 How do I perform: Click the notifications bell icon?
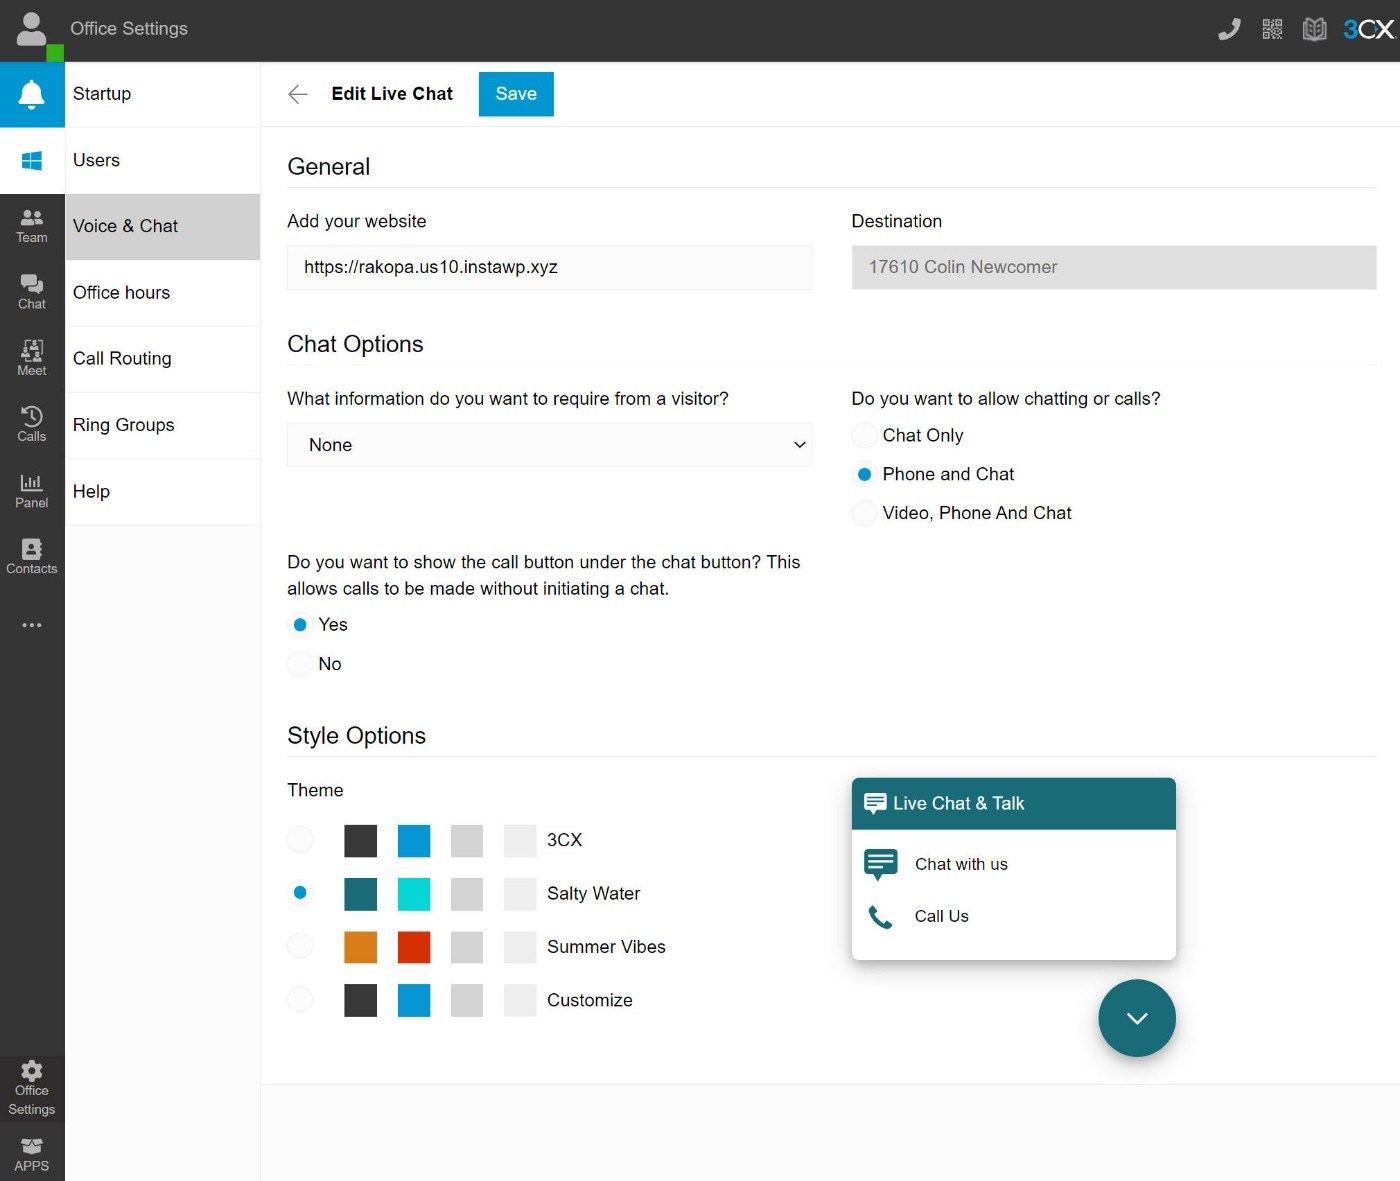(32, 94)
